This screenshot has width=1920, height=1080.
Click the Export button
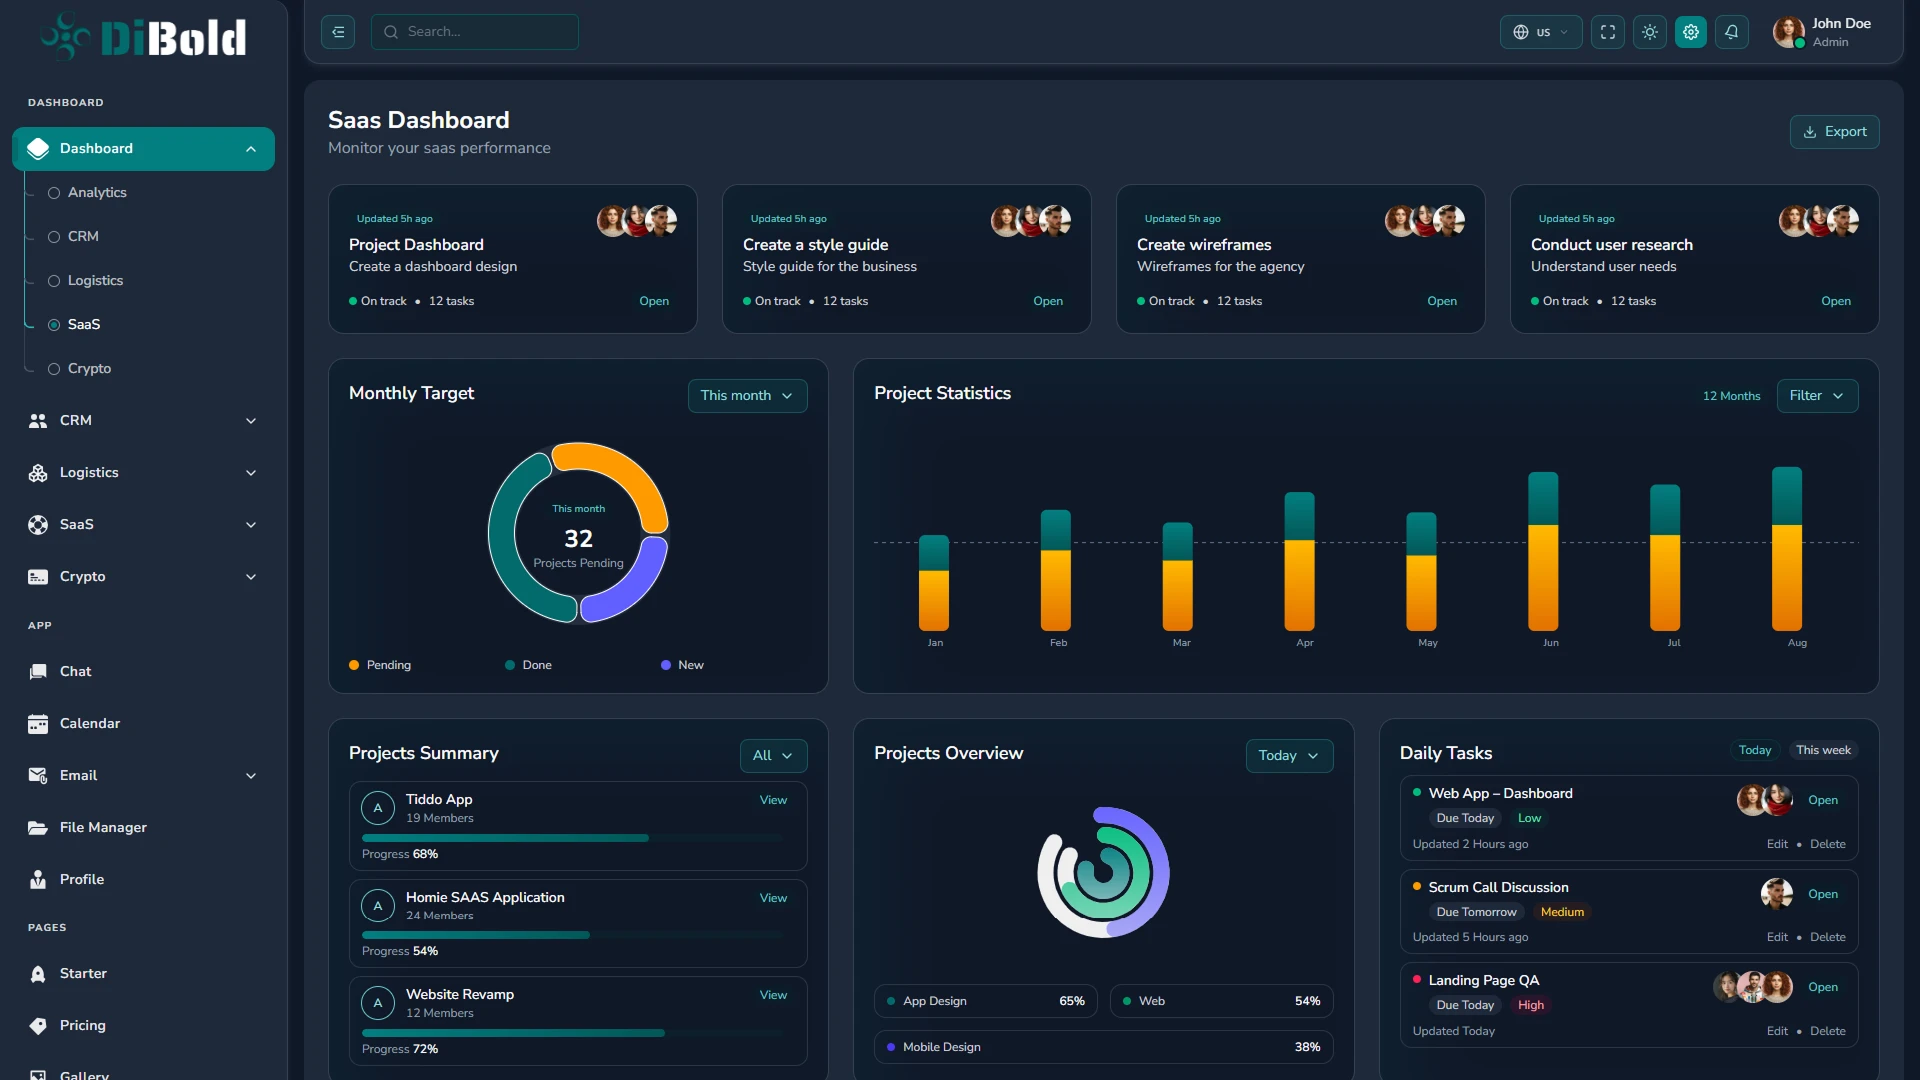point(1834,132)
